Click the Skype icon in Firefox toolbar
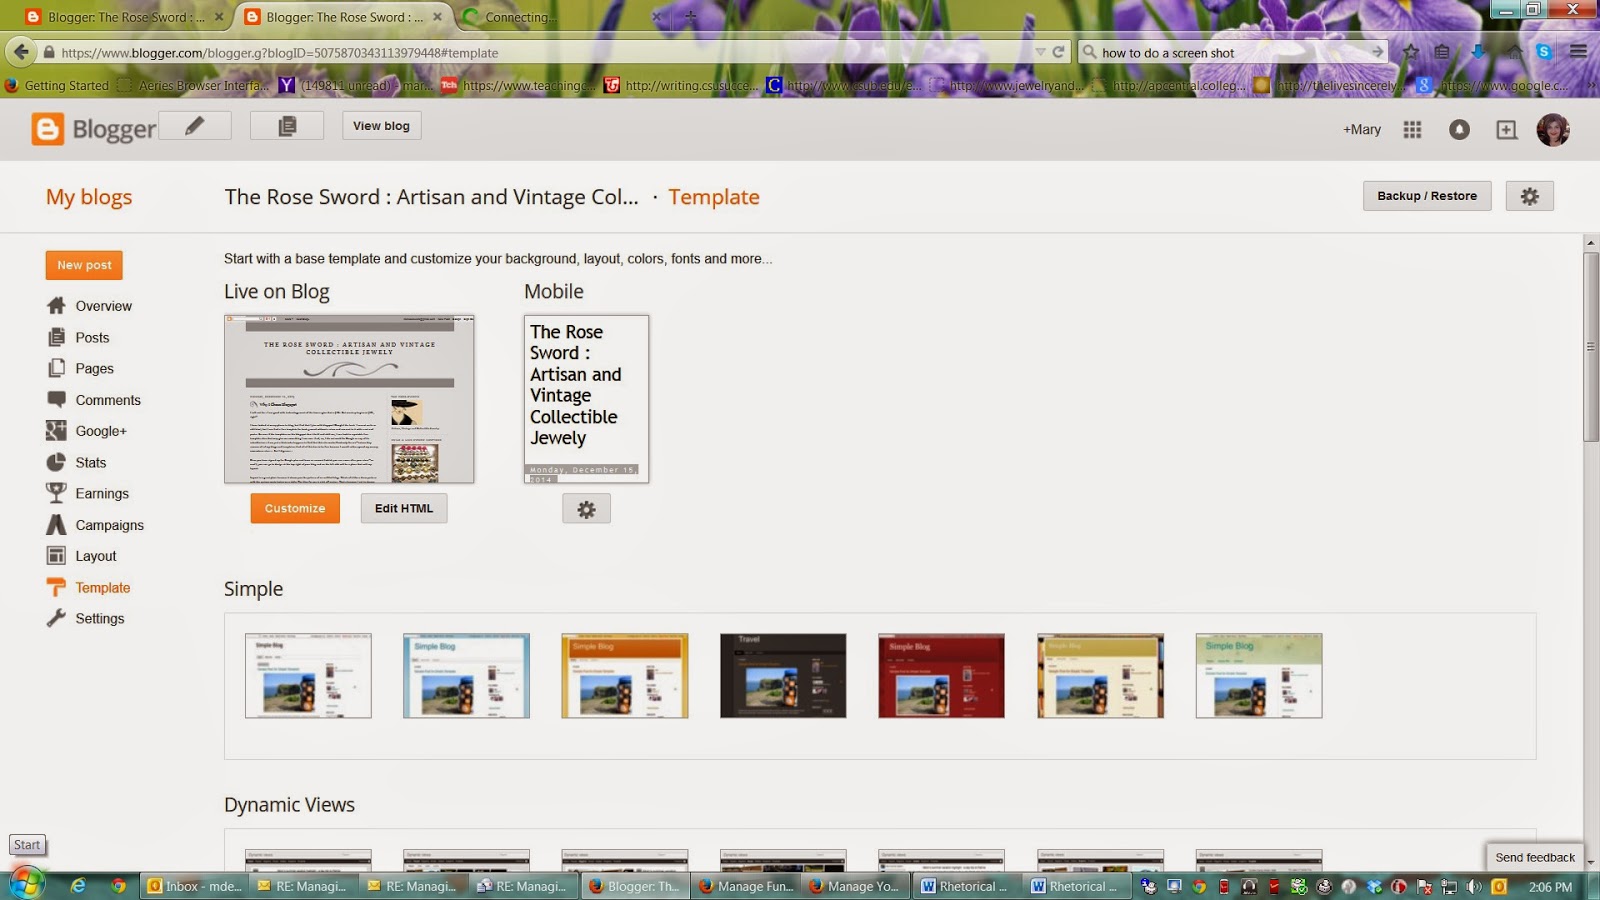The width and height of the screenshot is (1600, 900). (x=1545, y=52)
